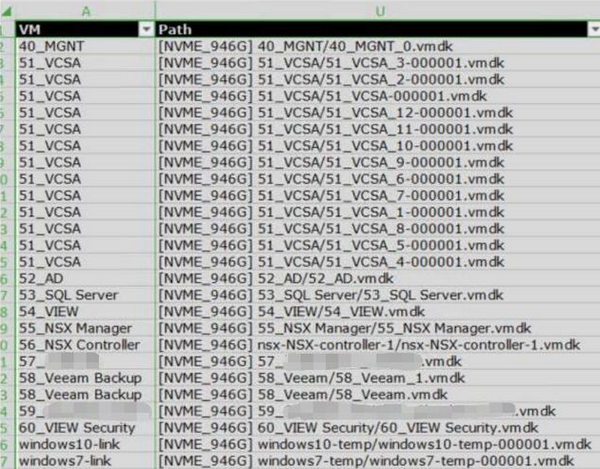Select the 53_SQL Server VM cell
The width and height of the screenshot is (600, 469).
pos(85,295)
